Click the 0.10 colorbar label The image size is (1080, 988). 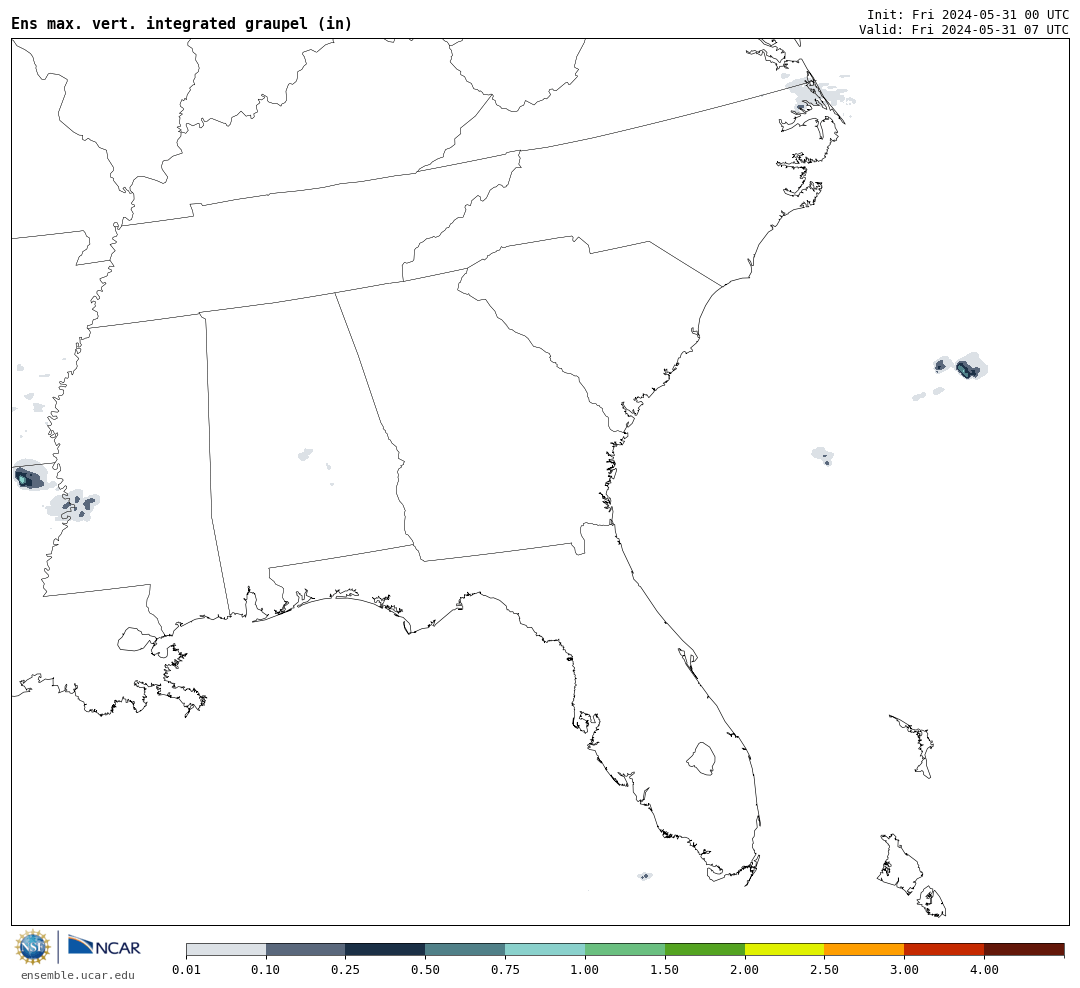pyautogui.click(x=266, y=970)
